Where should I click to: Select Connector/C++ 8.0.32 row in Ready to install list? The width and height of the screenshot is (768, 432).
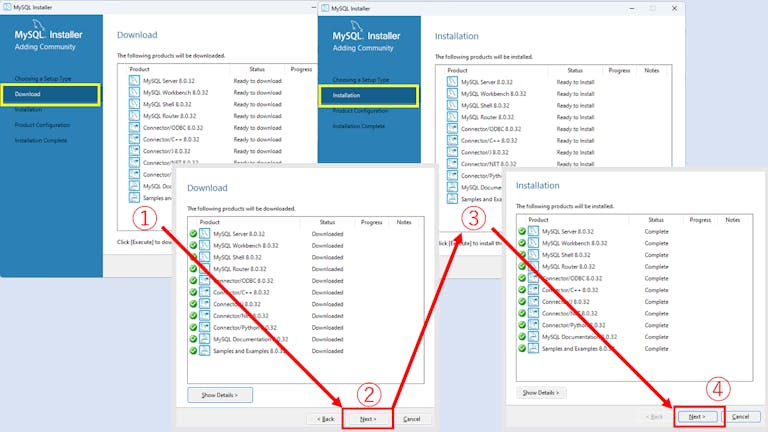click(553, 141)
